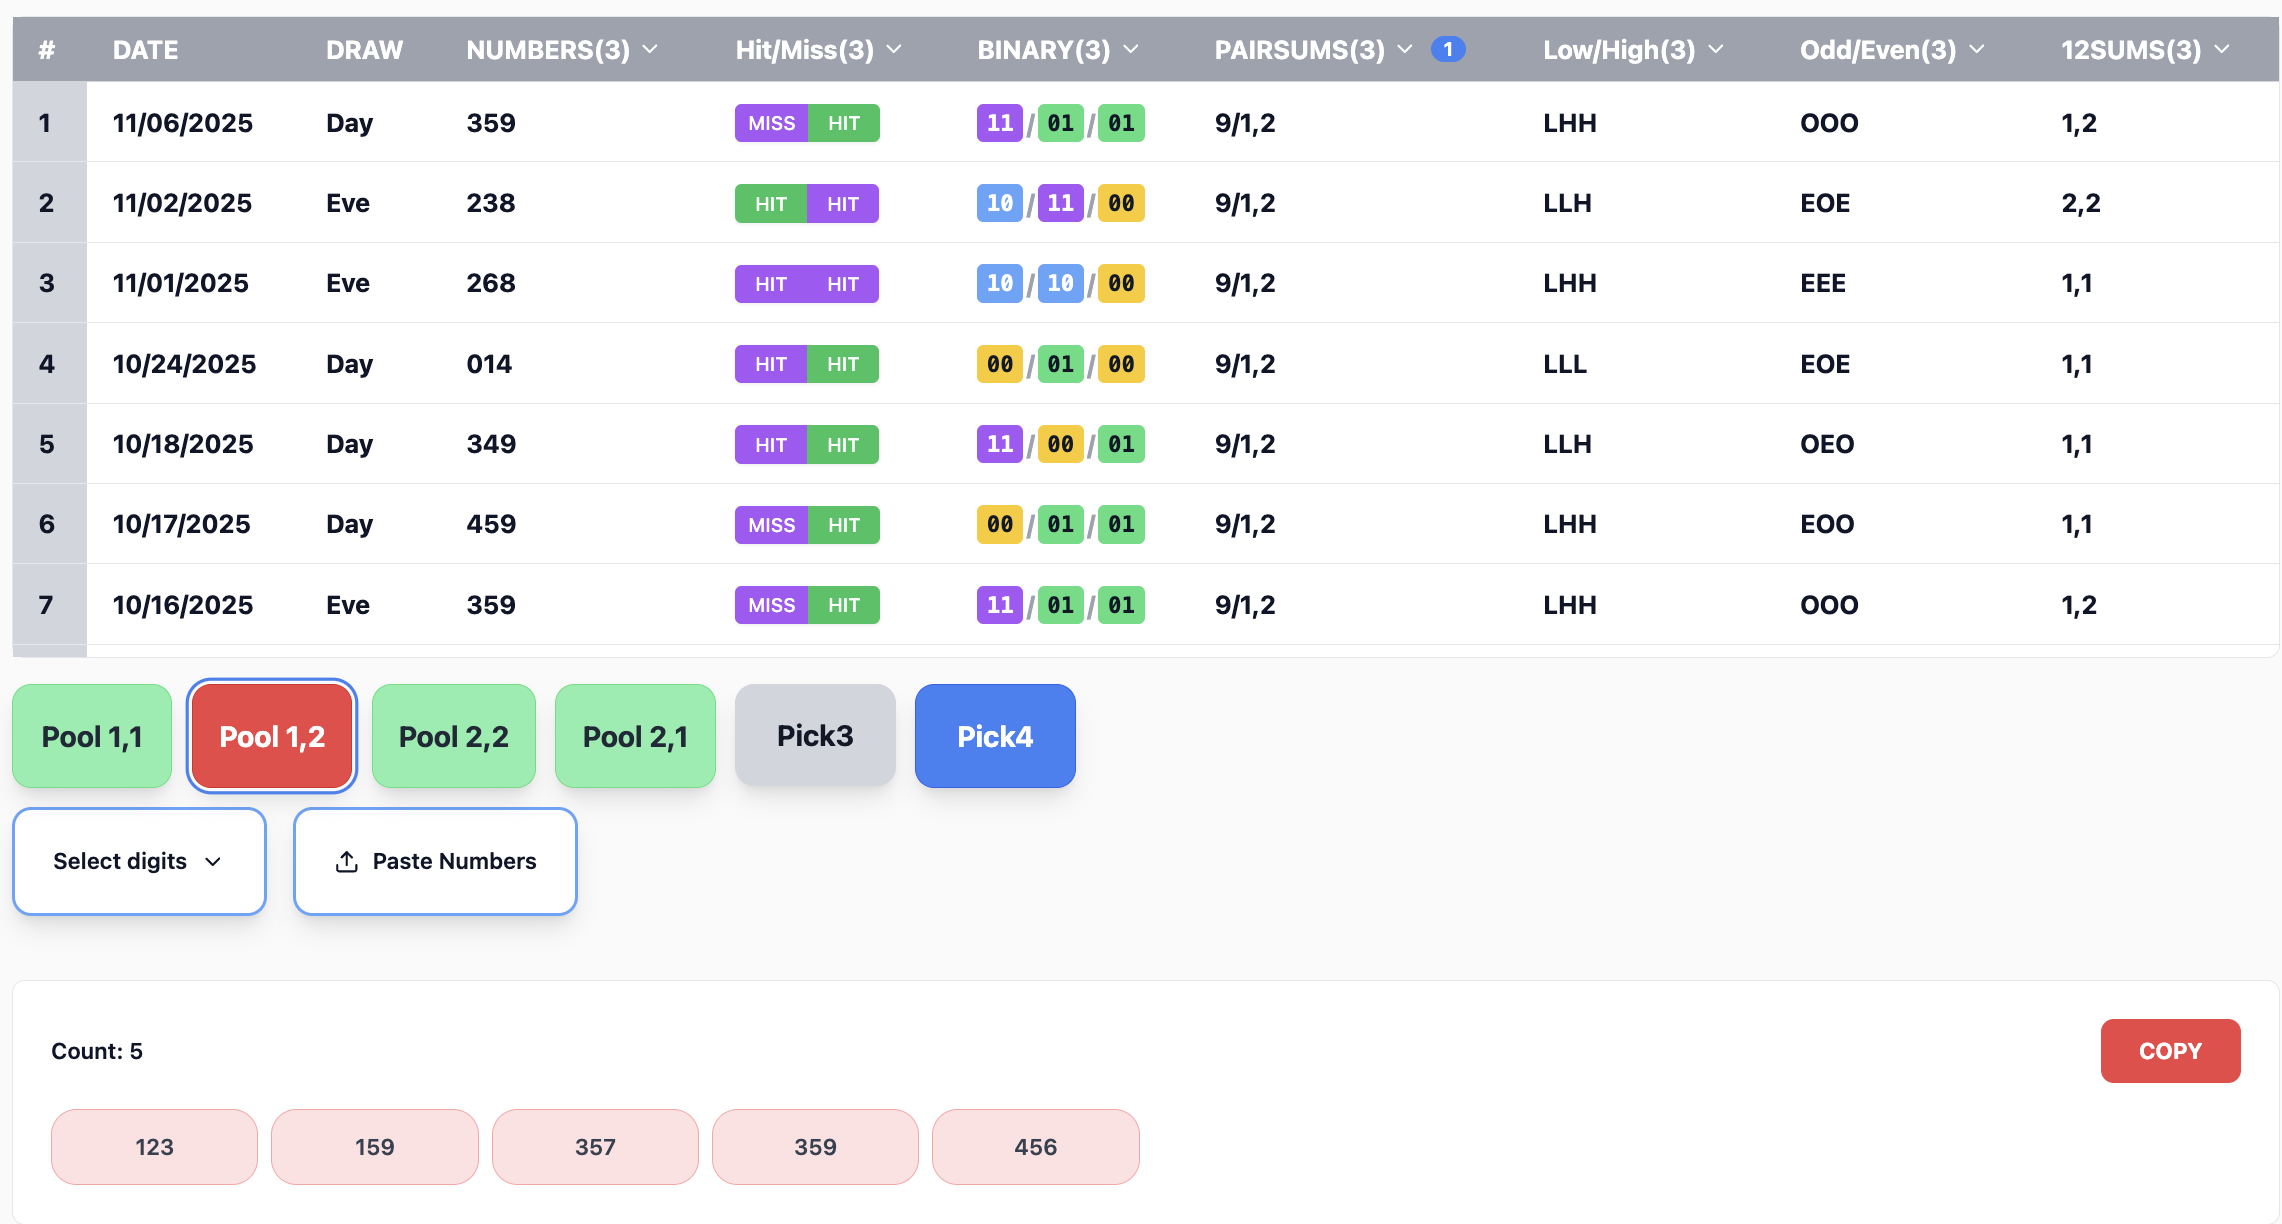
Task: Click MISS badge in row 6
Action: coord(771,525)
